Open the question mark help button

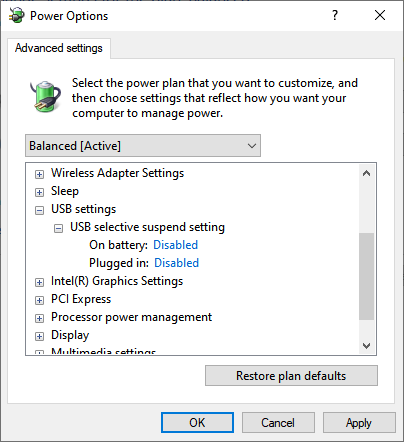coord(335,15)
